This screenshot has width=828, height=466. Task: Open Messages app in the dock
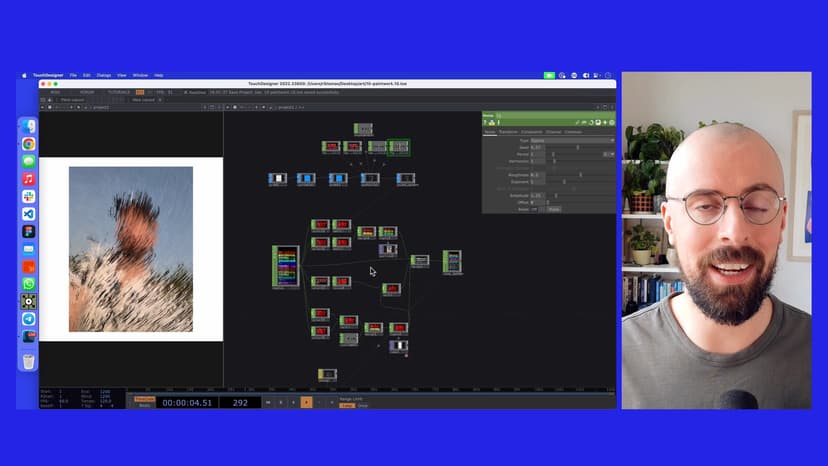coord(29,161)
